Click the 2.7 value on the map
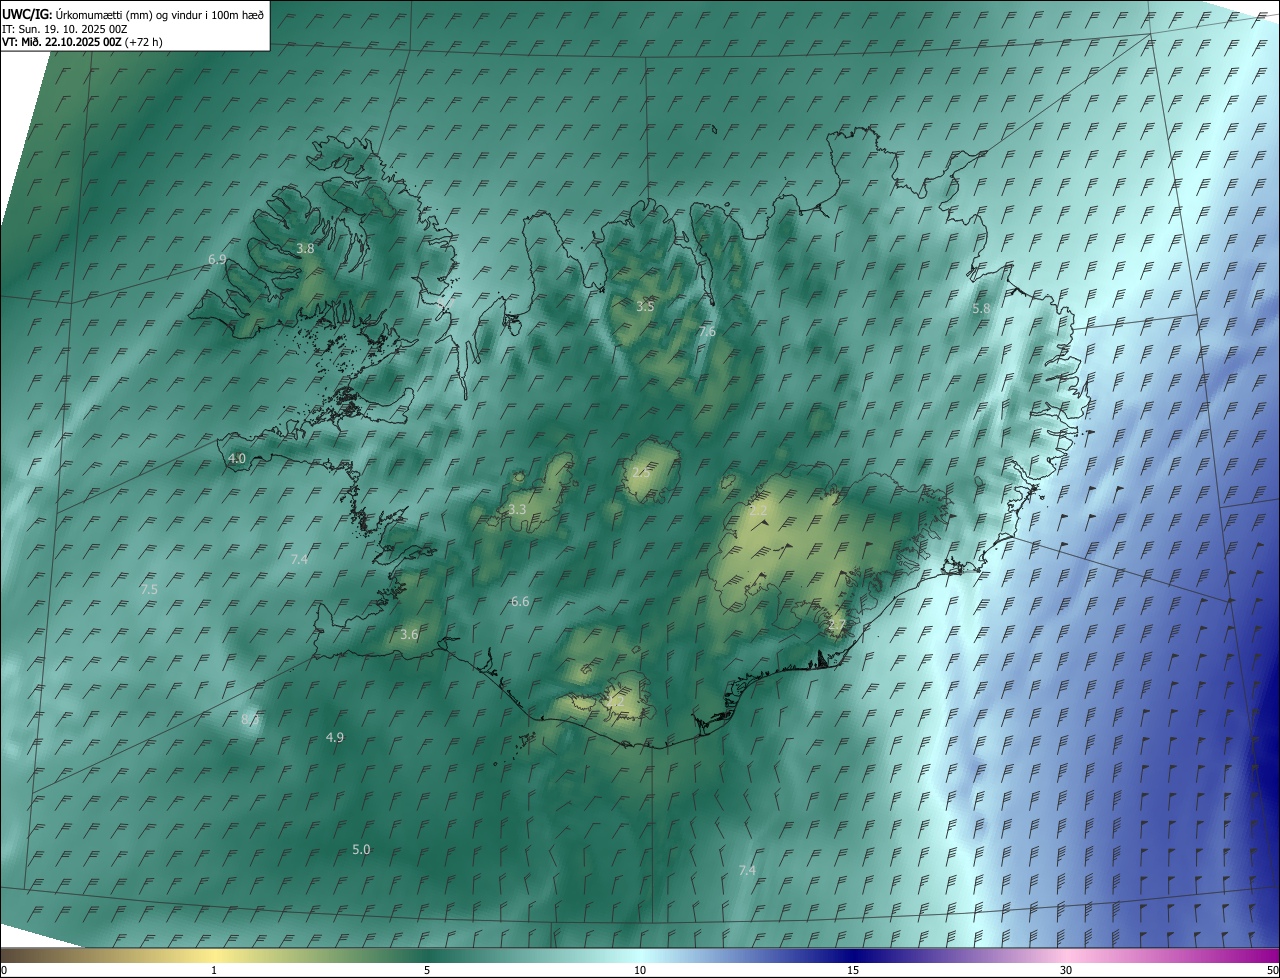1280x978 pixels. [x=837, y=625]
